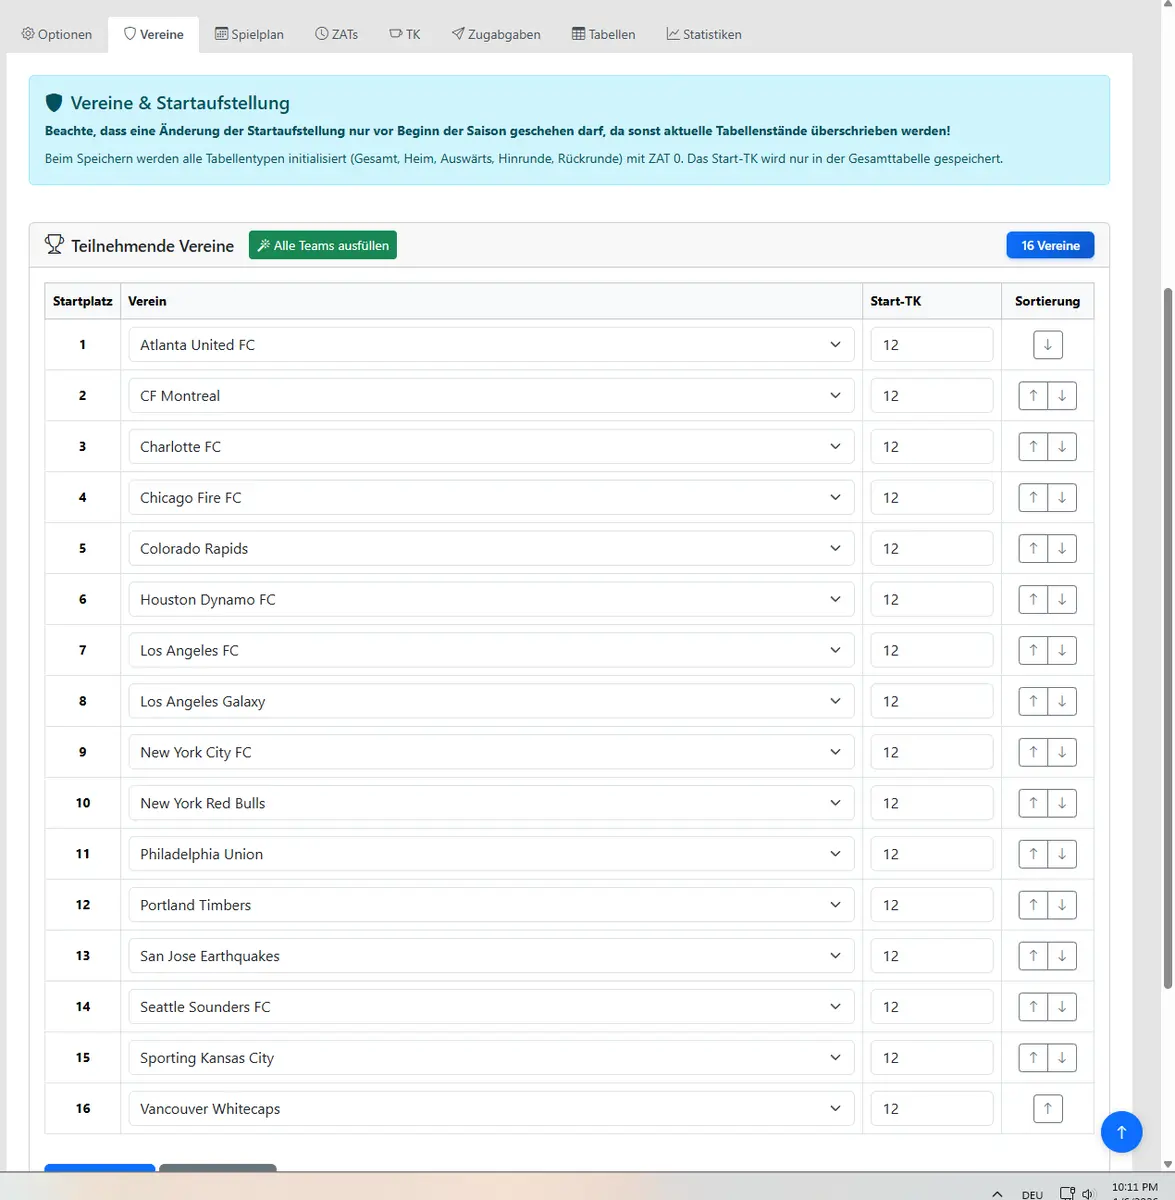Open the Seattle Sounders FC club selector

coord(490,1007)
